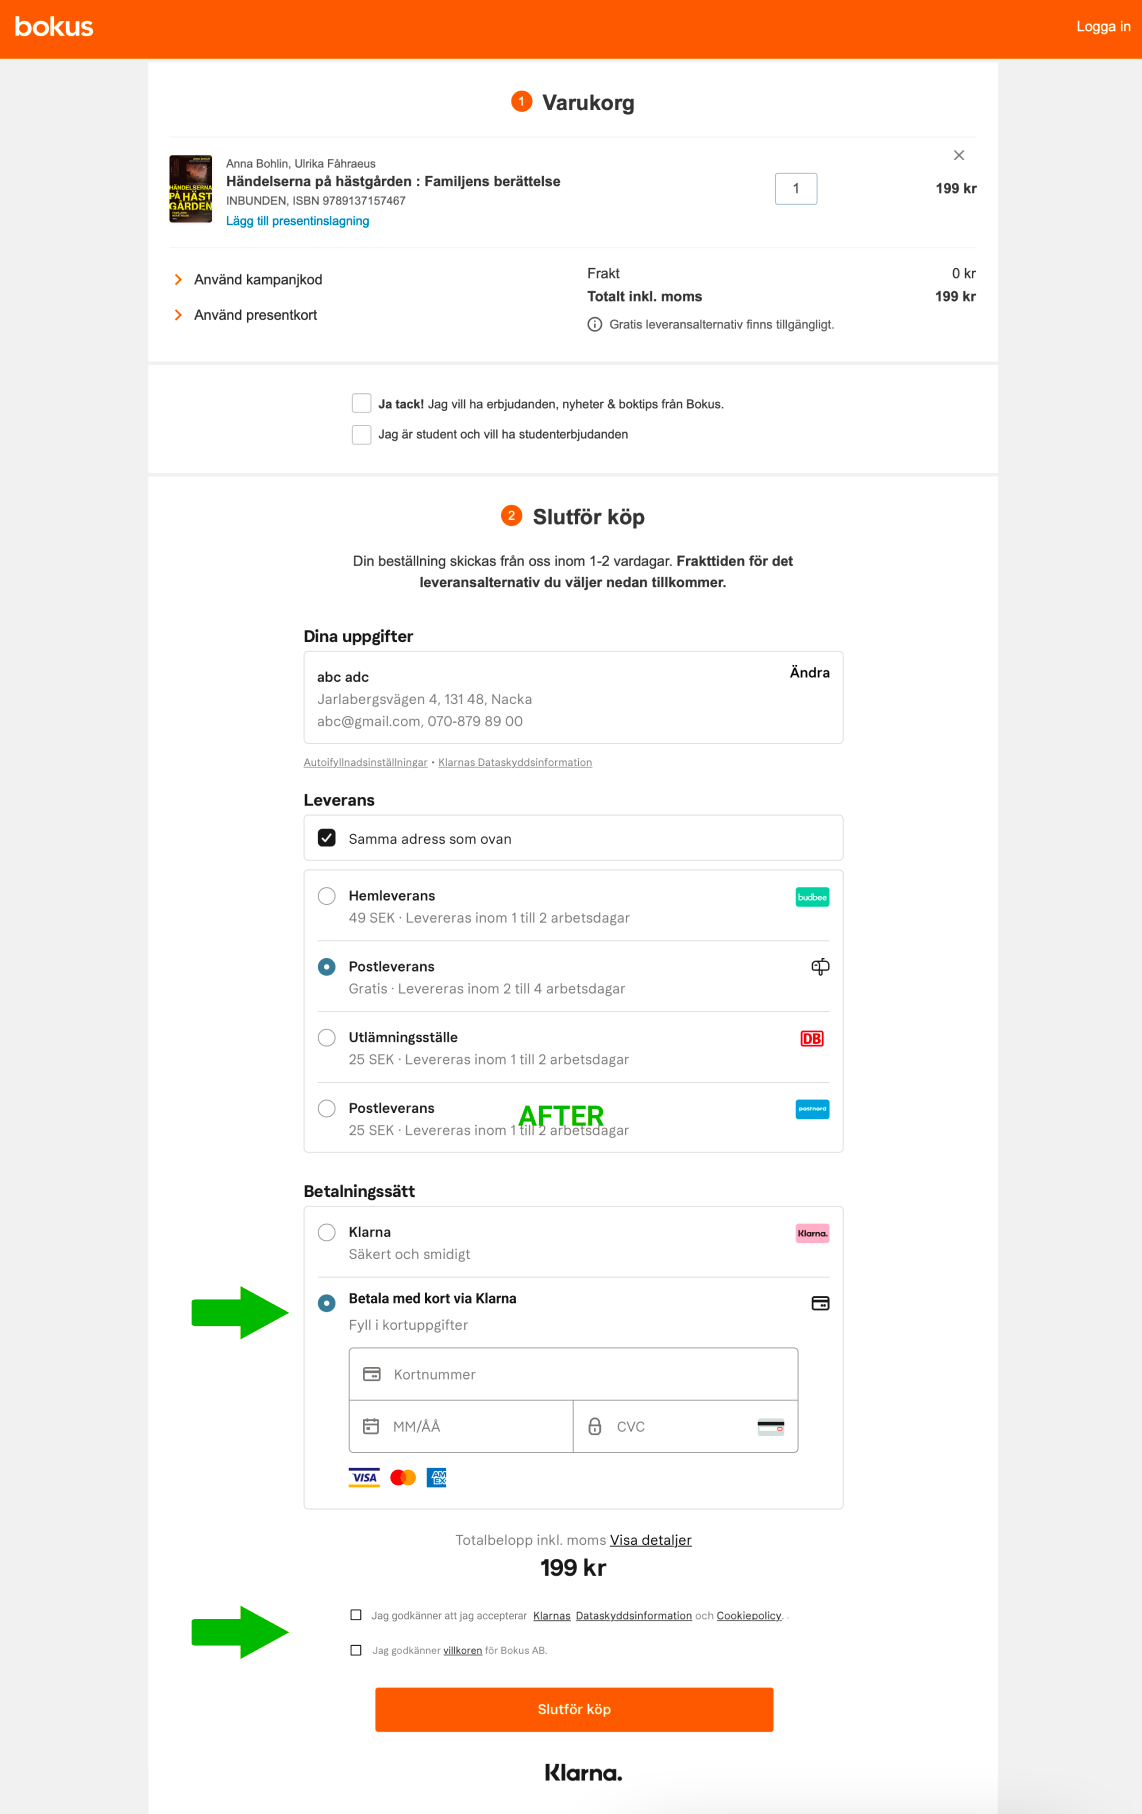Remove the book from cart with X
This screenshot has width=1142, height=1814.
click(959, 155)
